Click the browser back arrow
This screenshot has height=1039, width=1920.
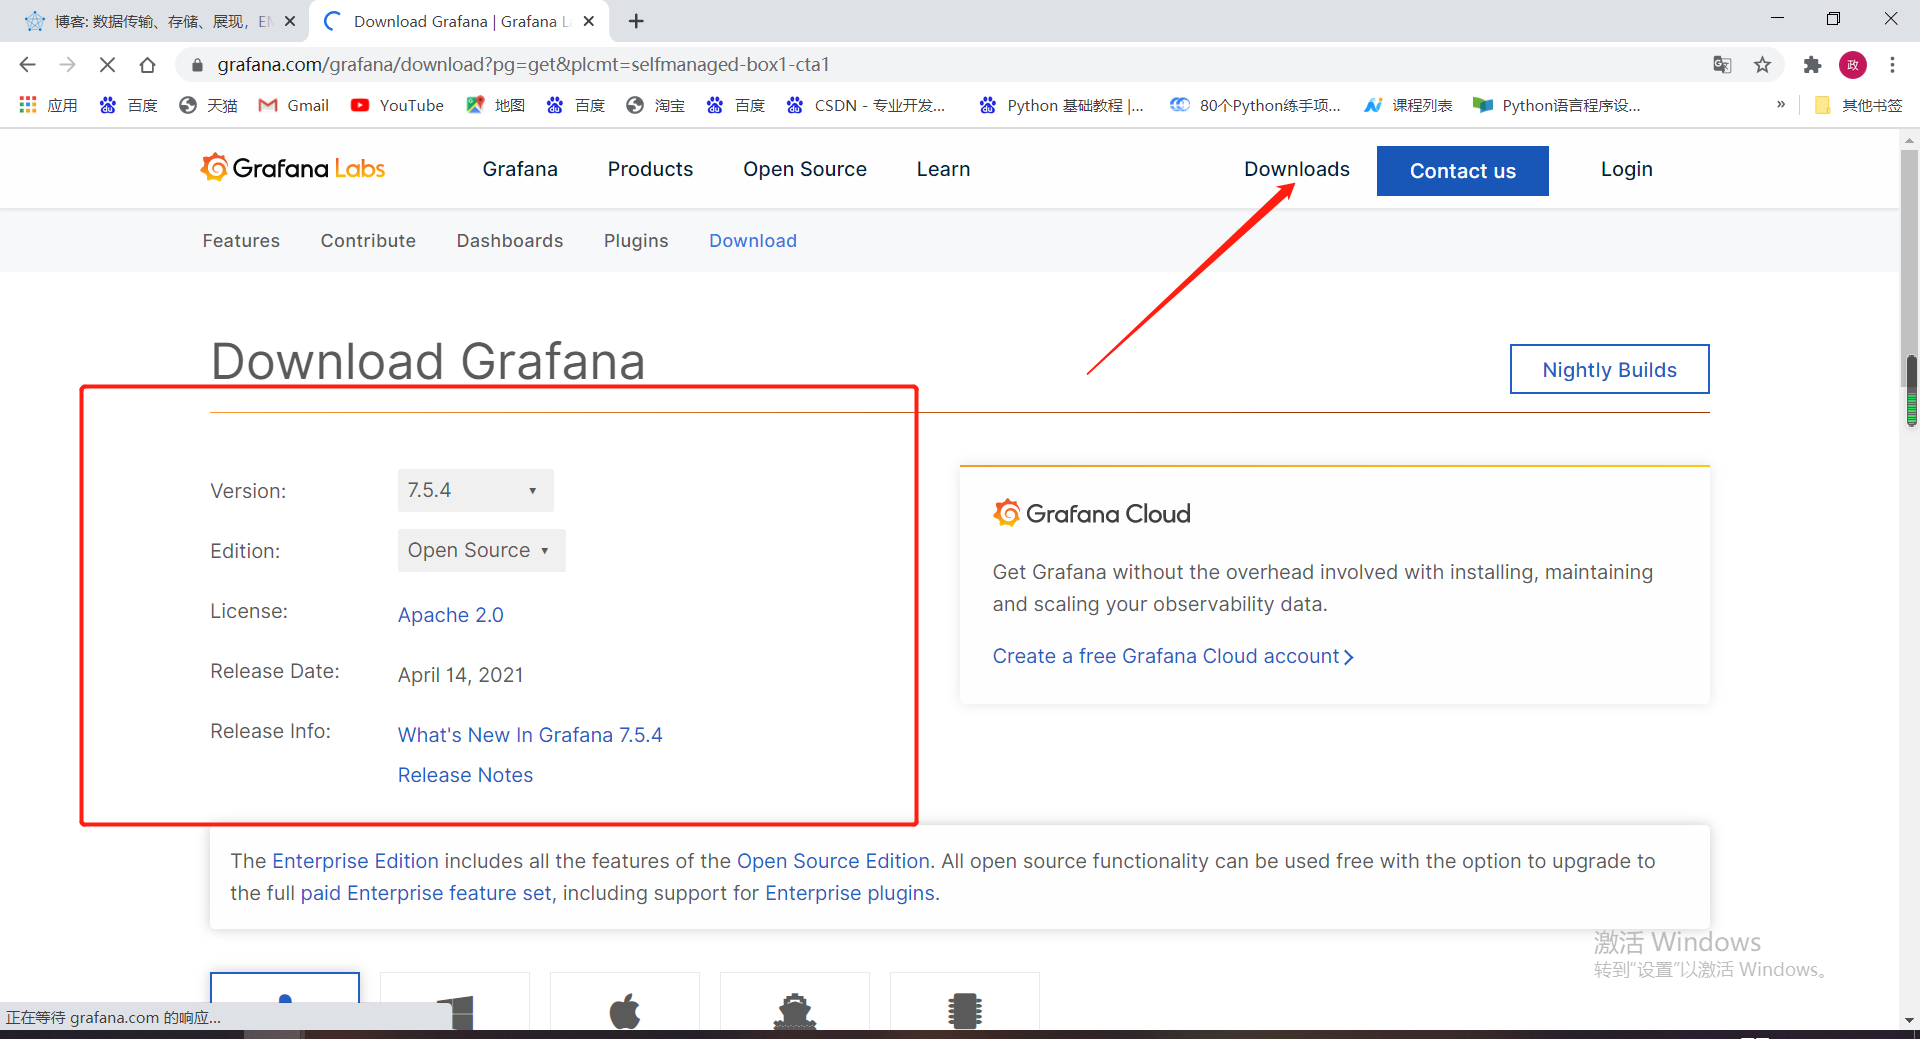[x=27, y=65]
